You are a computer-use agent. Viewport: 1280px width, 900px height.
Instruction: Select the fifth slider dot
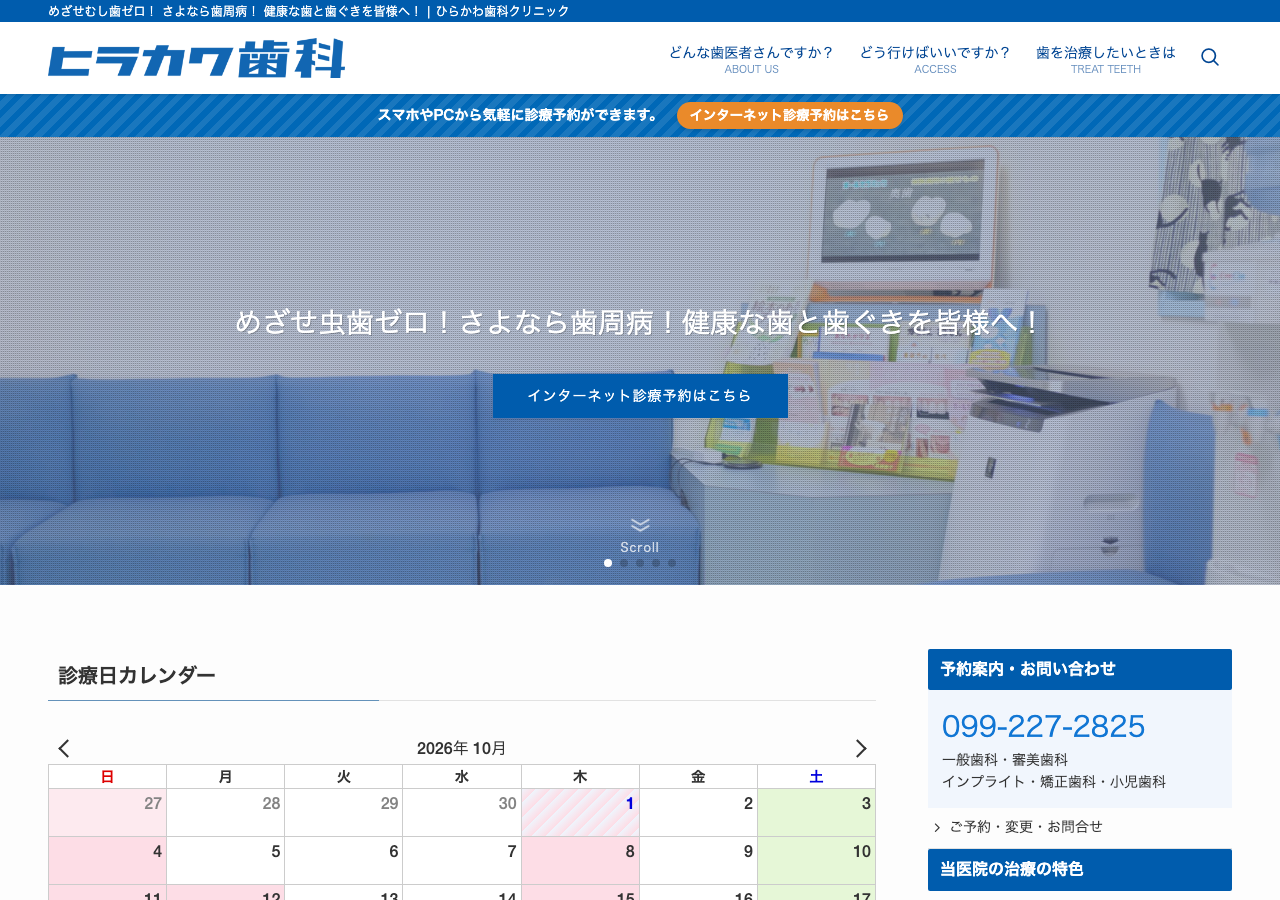click(x=672, y=563)
